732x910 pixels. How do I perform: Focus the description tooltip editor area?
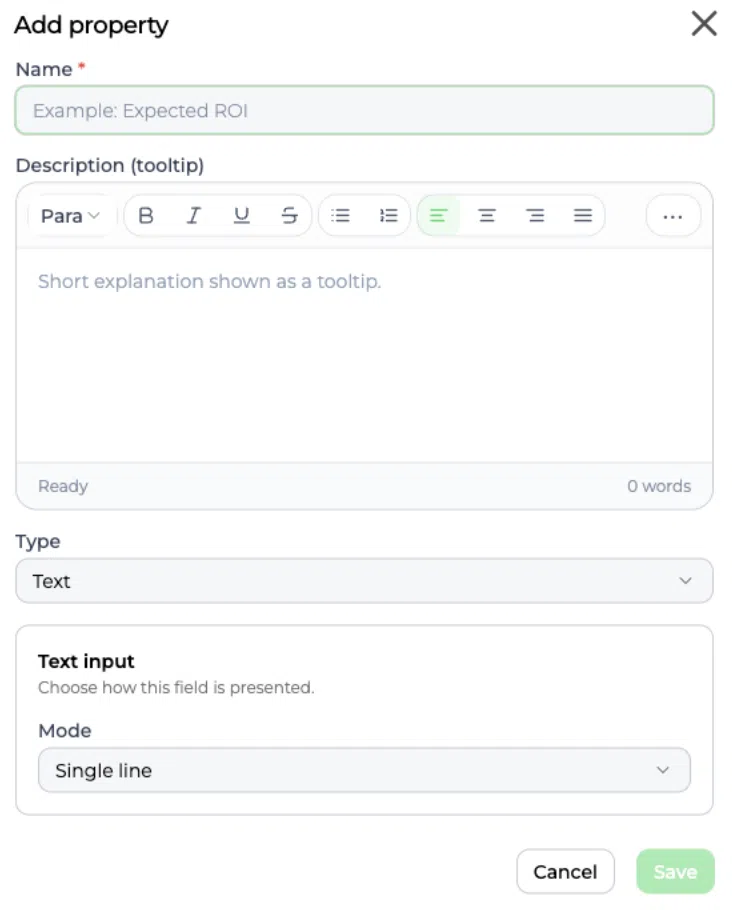(x=365, y=355)
